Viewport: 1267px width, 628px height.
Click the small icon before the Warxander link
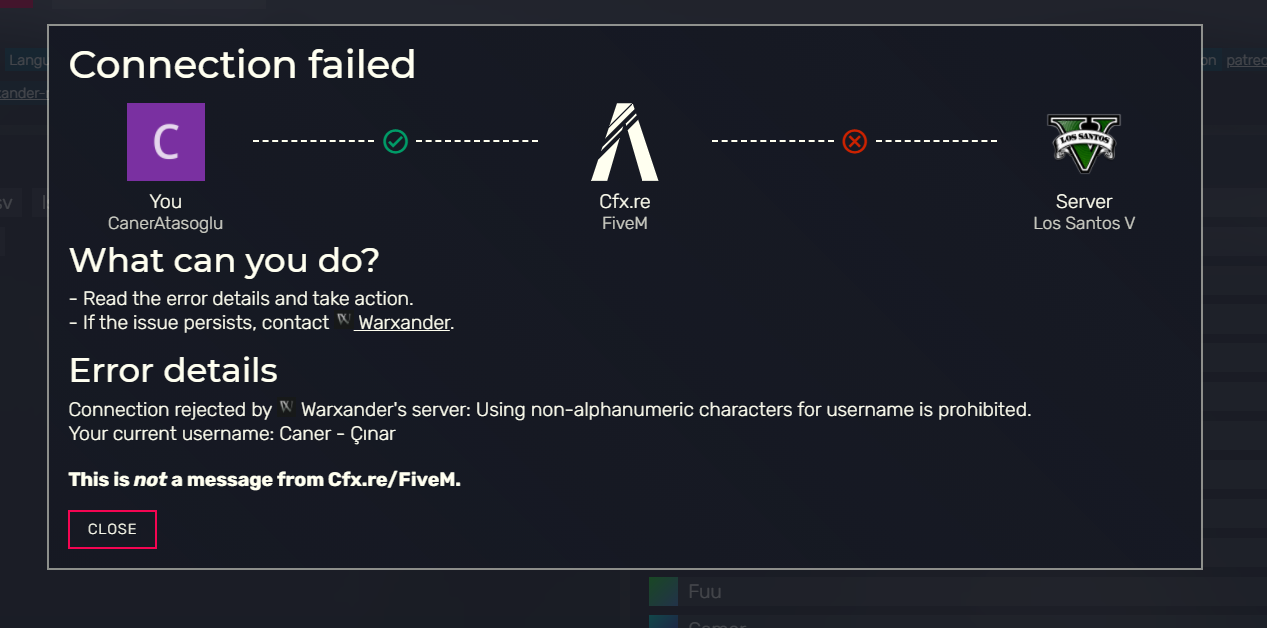[344, 322]
